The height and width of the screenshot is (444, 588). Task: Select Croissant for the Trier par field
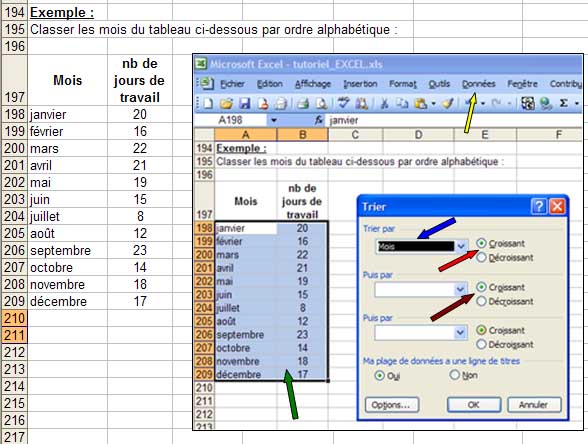(x=481, y=243)
